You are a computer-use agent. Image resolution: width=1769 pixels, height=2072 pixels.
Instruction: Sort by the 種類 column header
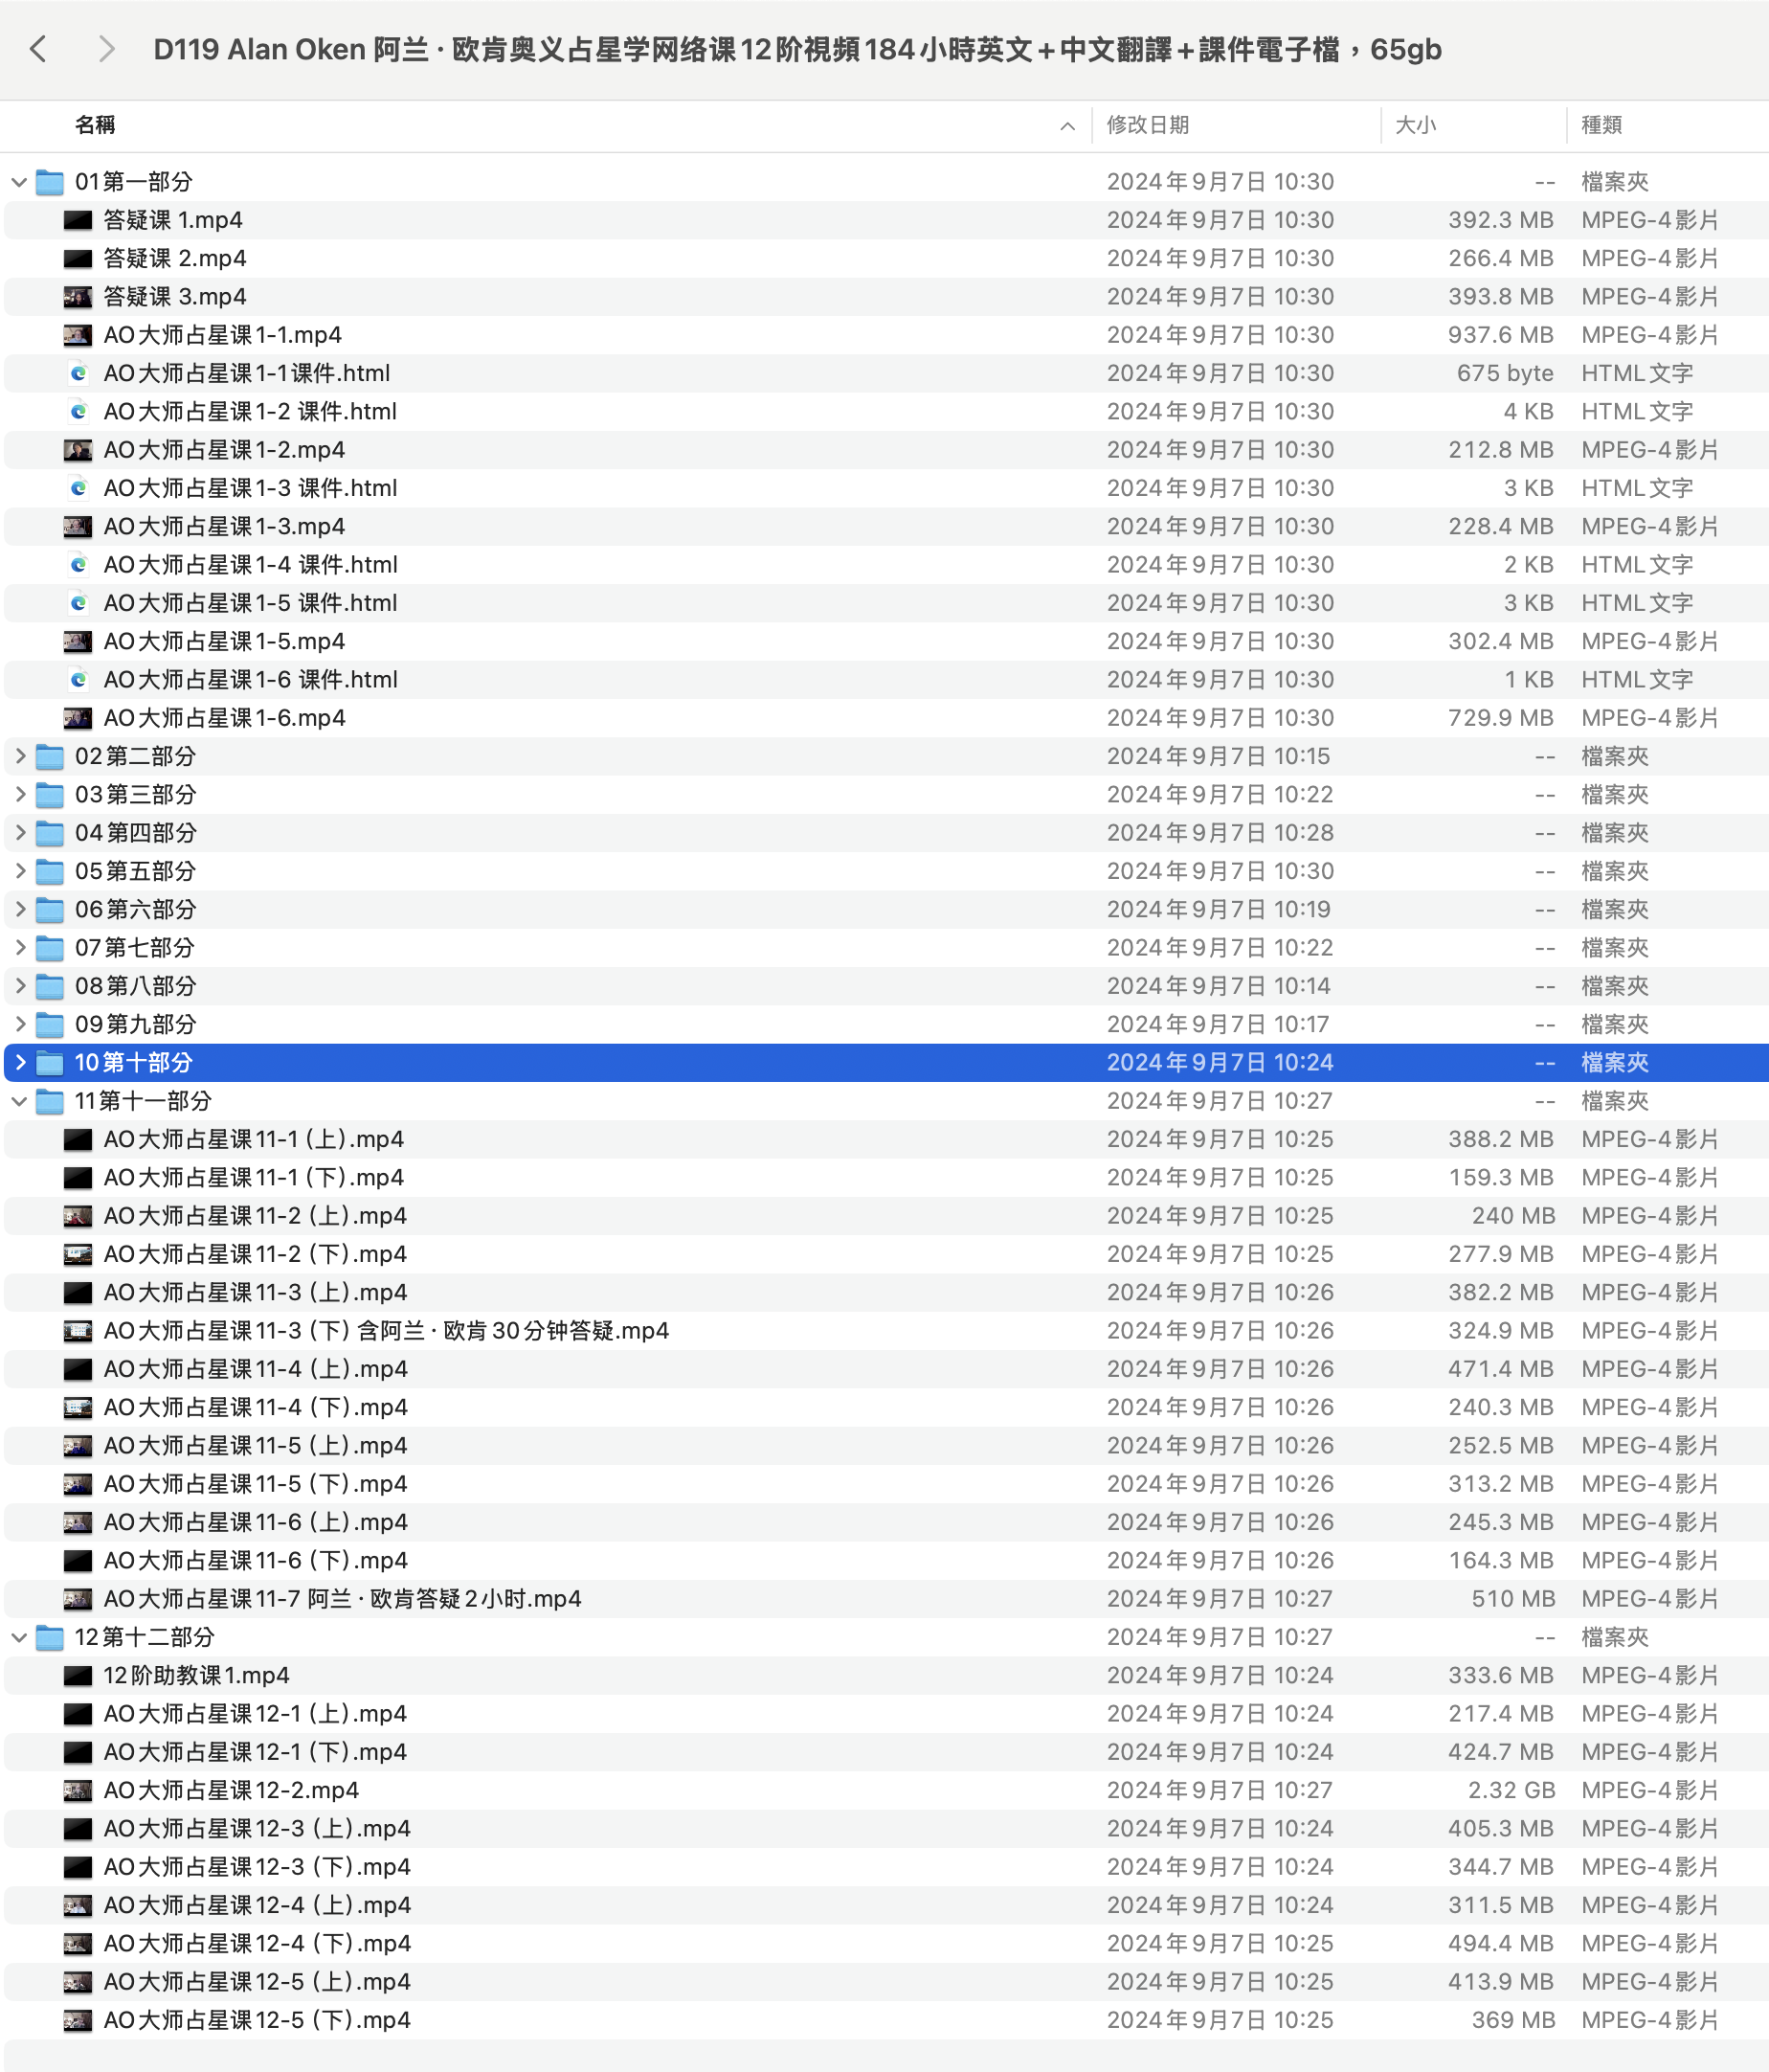(1601, 125)
